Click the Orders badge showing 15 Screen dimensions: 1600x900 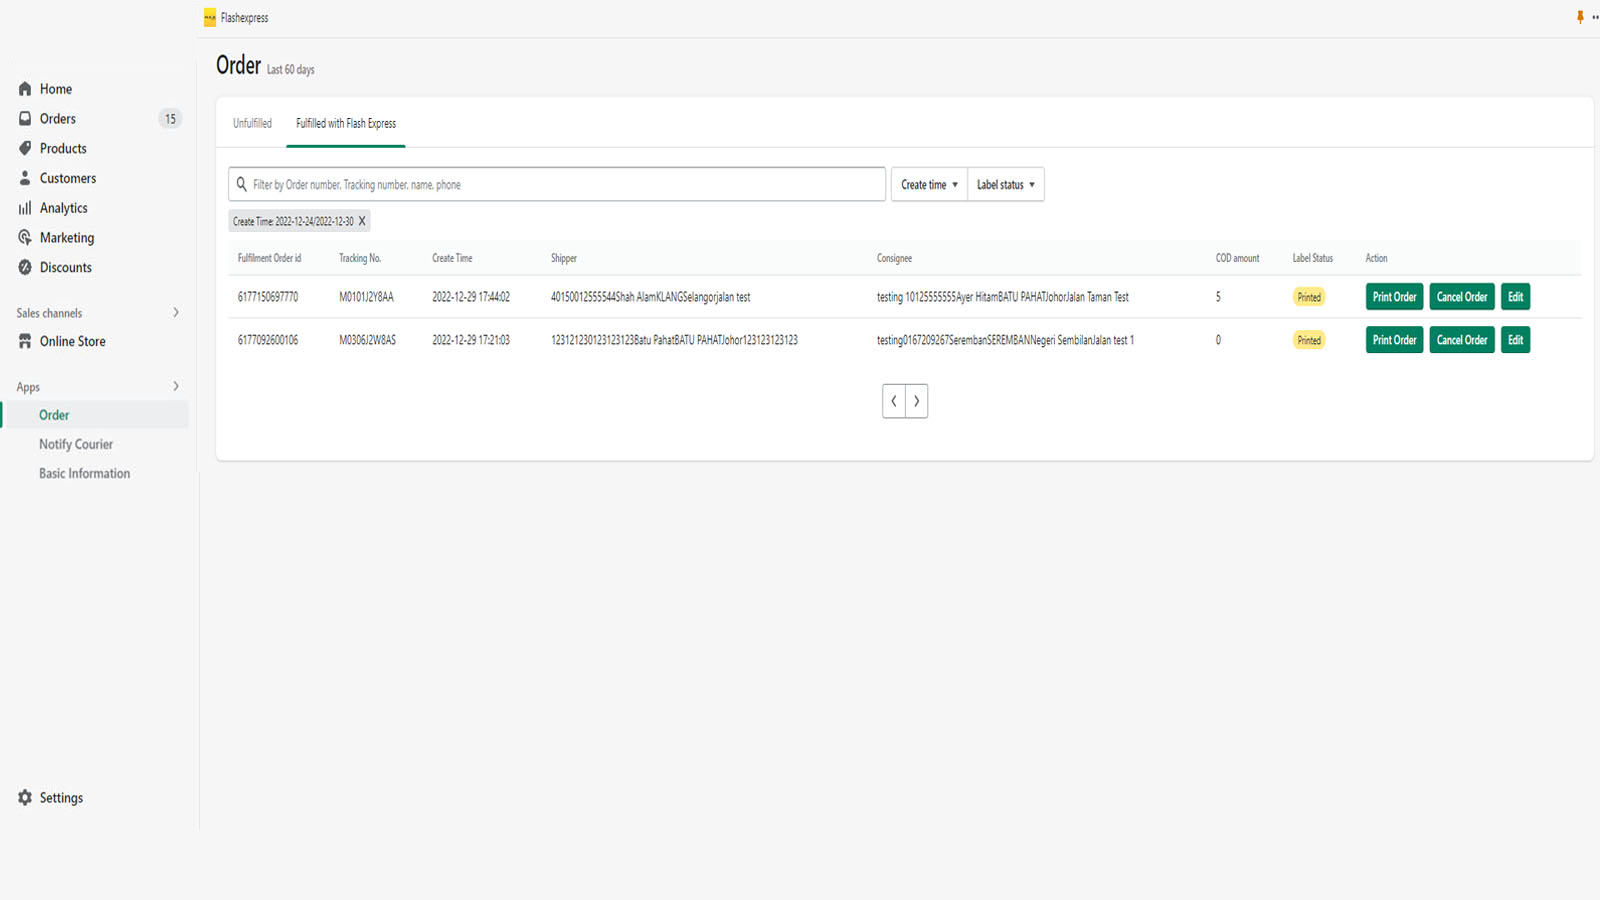[170, 119]
